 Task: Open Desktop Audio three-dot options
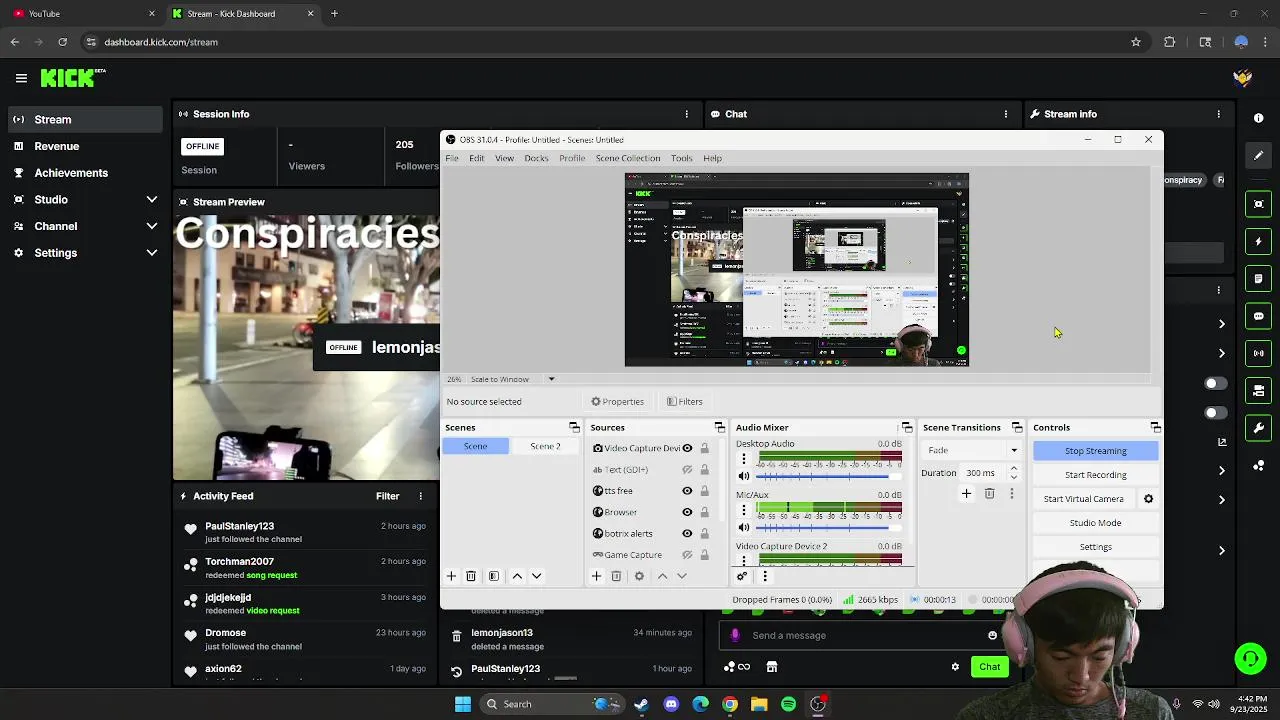tap(743, 458)
